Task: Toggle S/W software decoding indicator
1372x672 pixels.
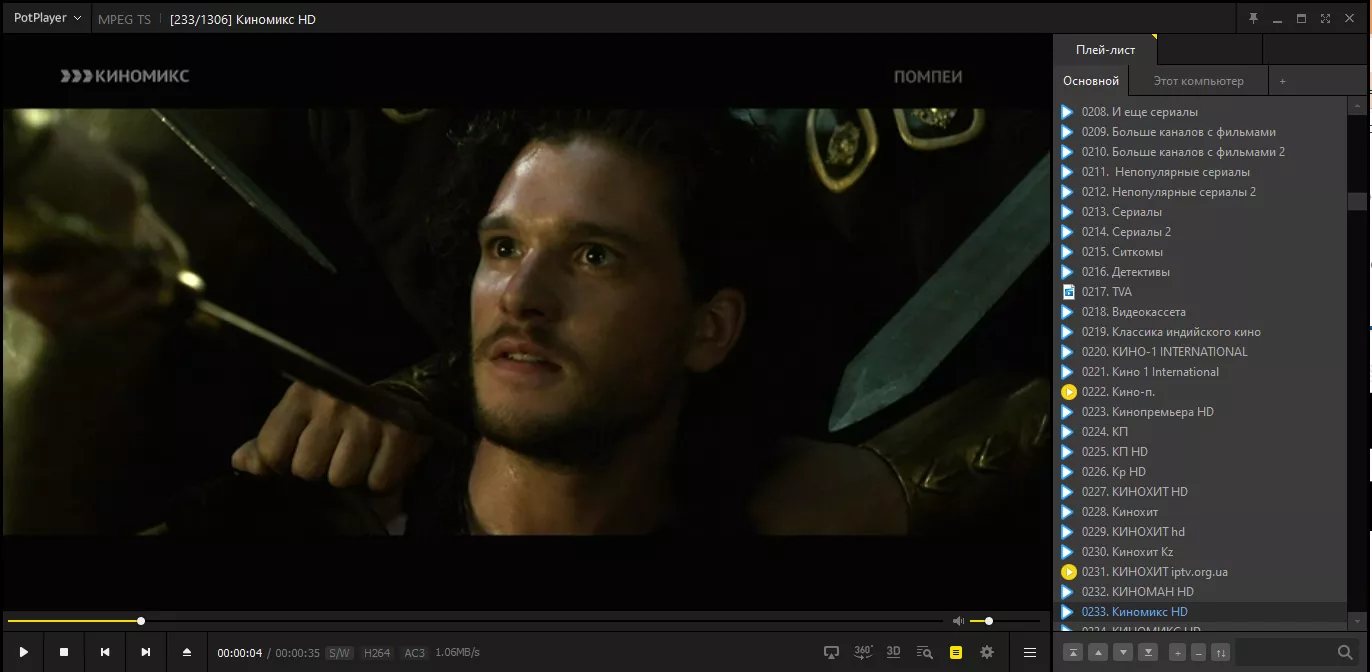Action: coord(340,653)
